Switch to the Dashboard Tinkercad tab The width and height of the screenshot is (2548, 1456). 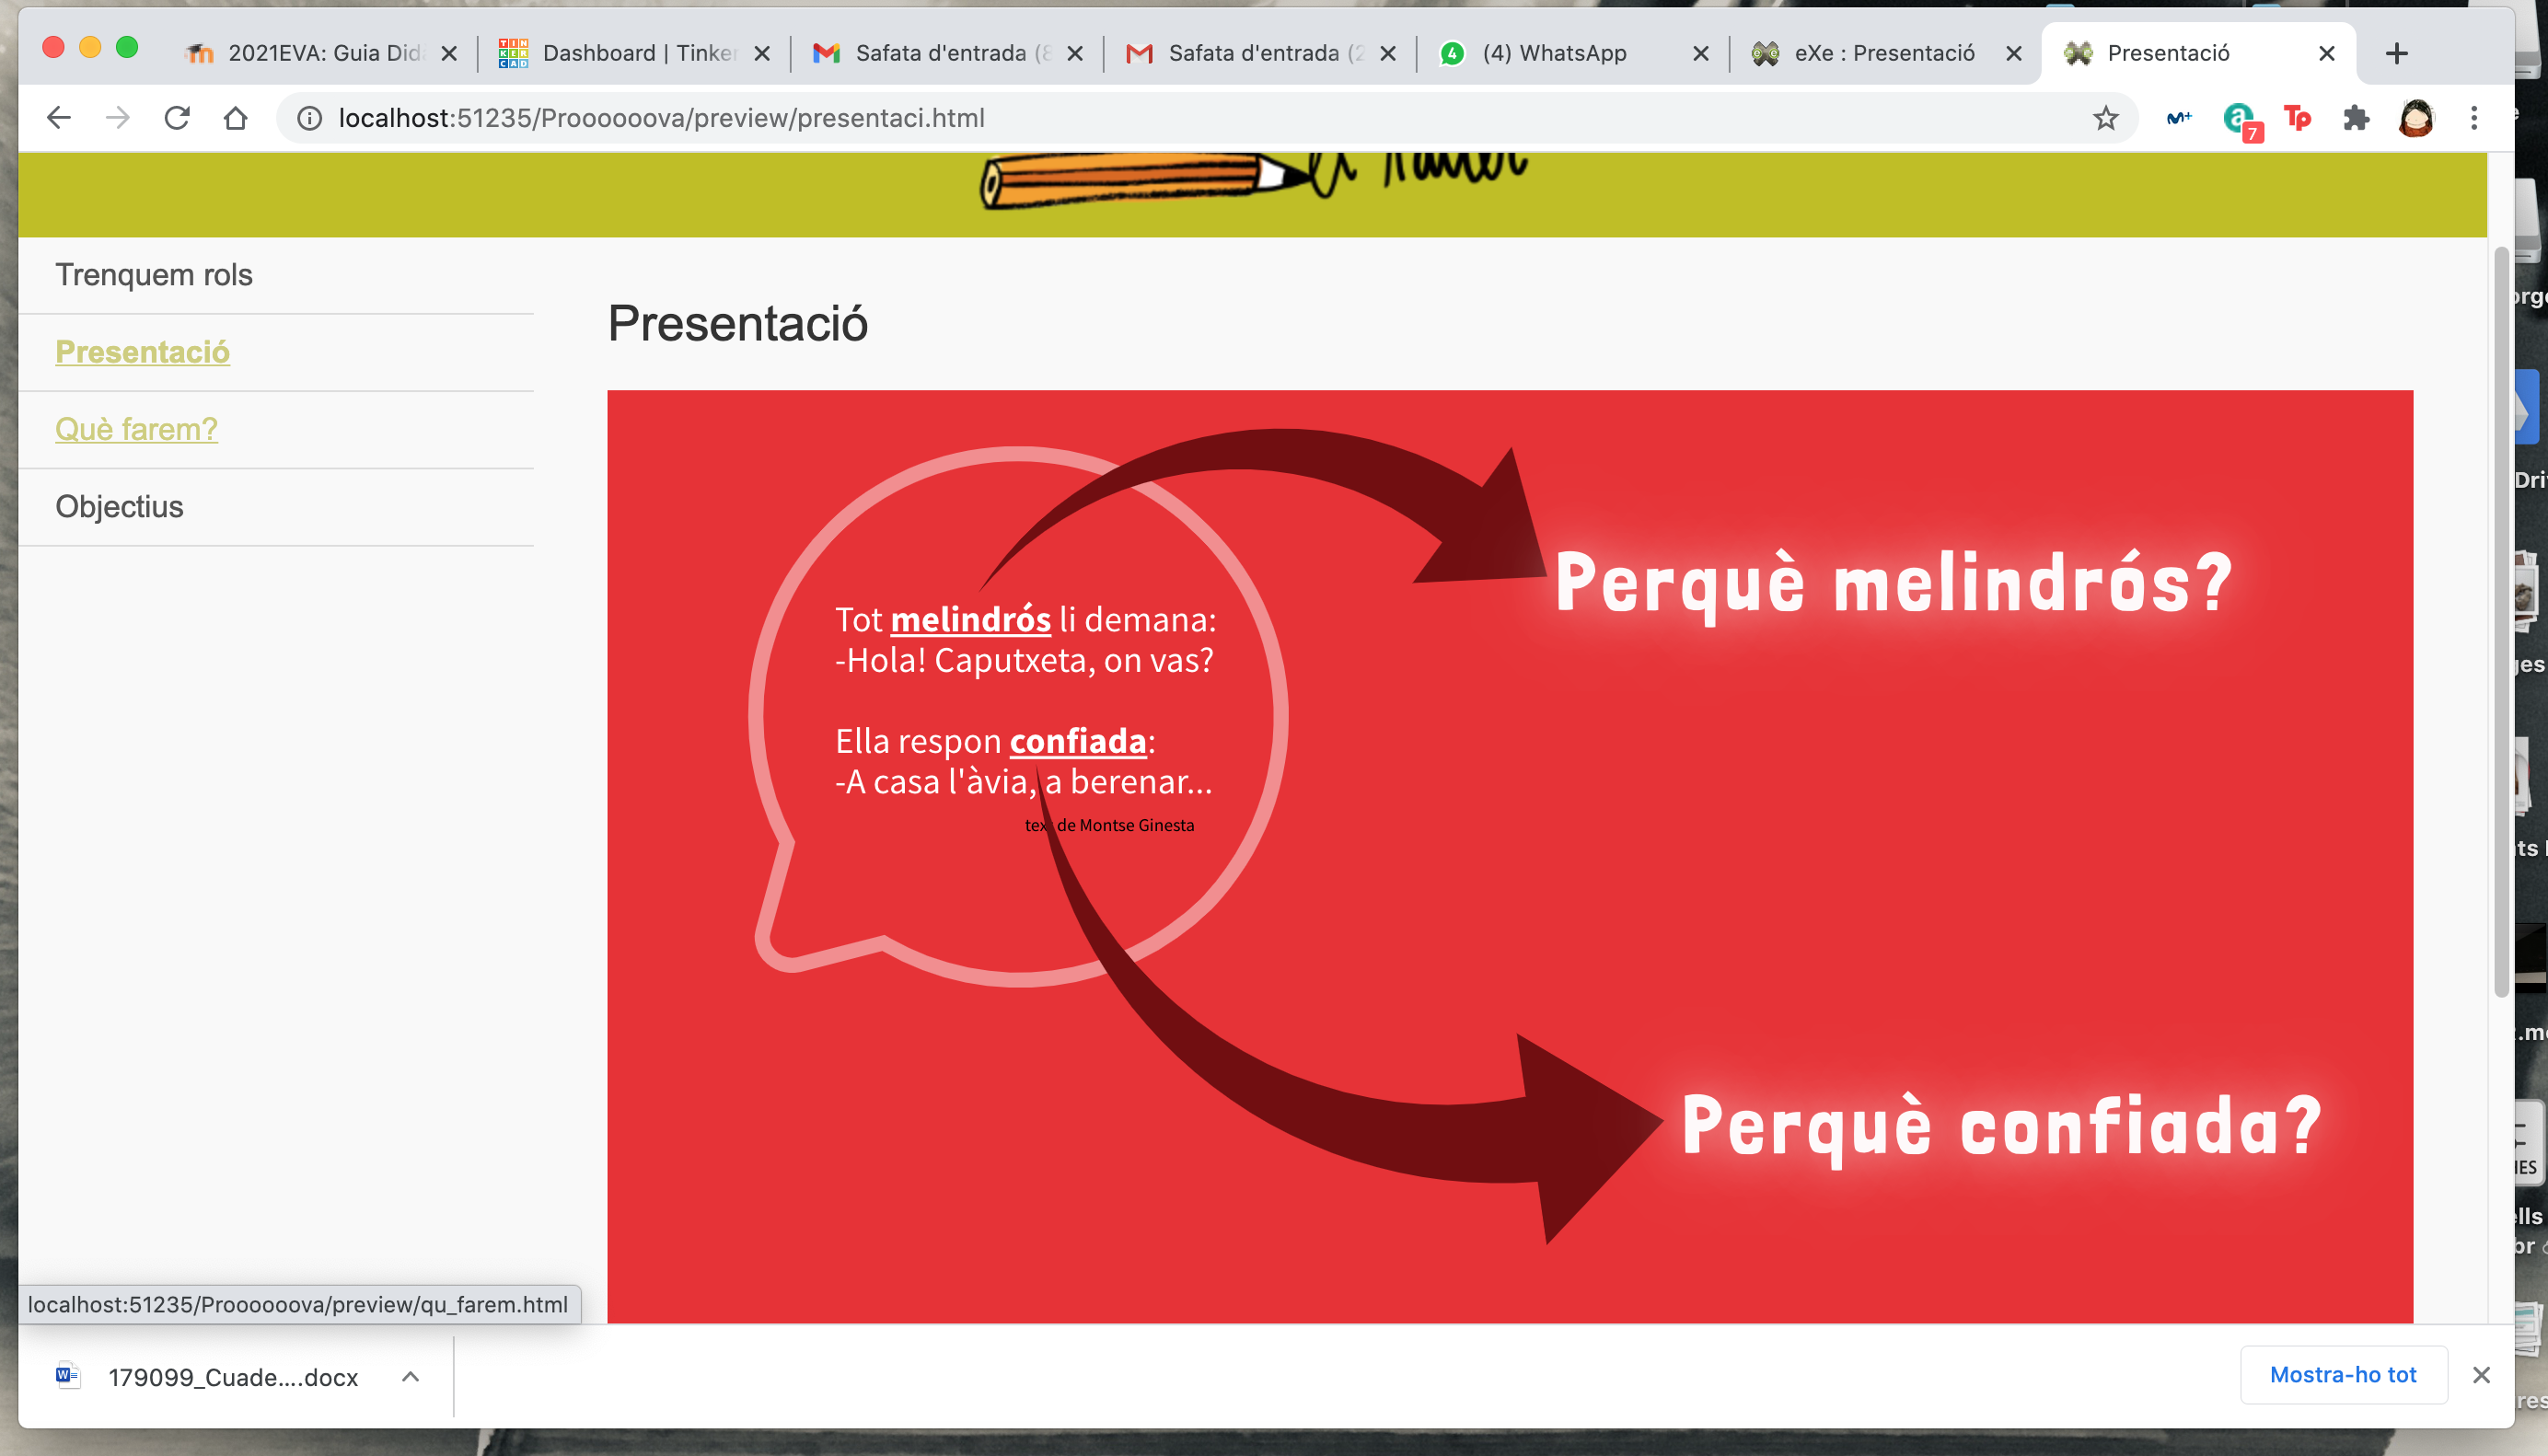[640, 53]
